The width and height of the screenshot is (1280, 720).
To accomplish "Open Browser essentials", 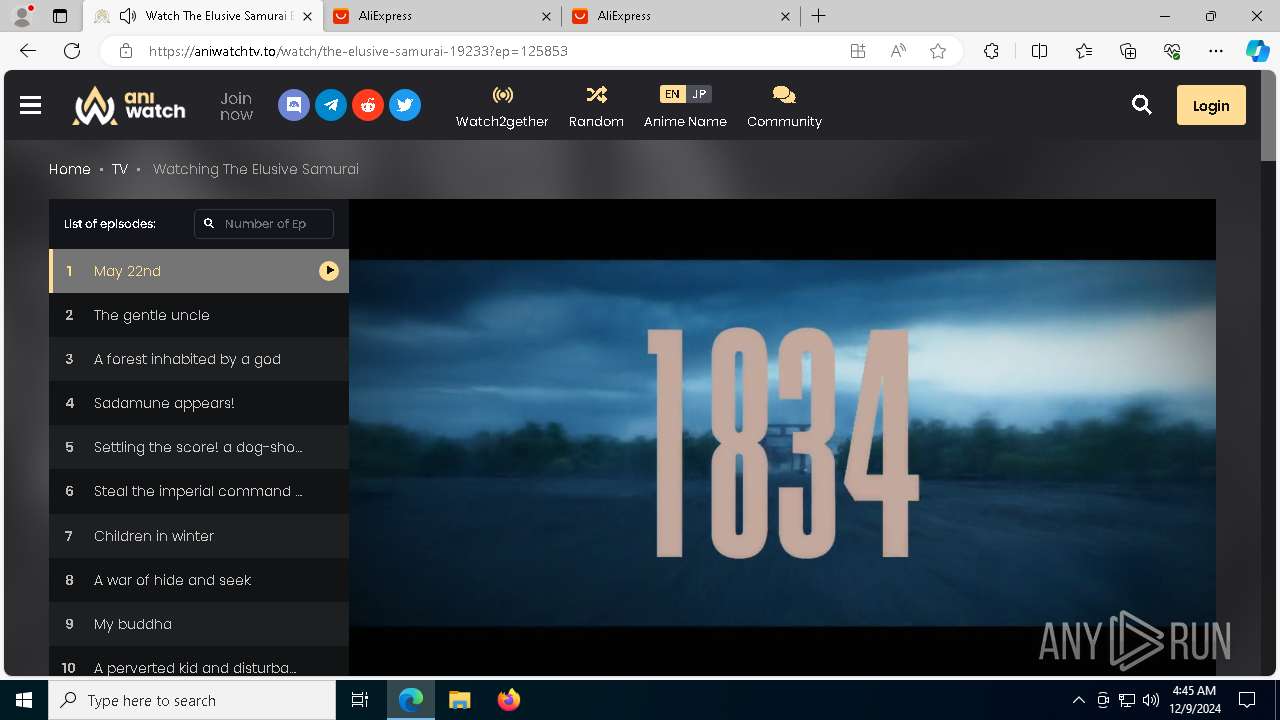I will pyautogui.click(x=1172, y=51).
